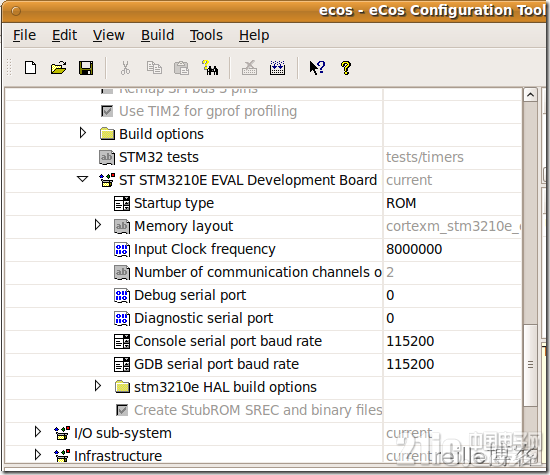The height and width of the screenshot is (475, 550).
Task: Open a configuration file with folder icon
Action: 58,67
